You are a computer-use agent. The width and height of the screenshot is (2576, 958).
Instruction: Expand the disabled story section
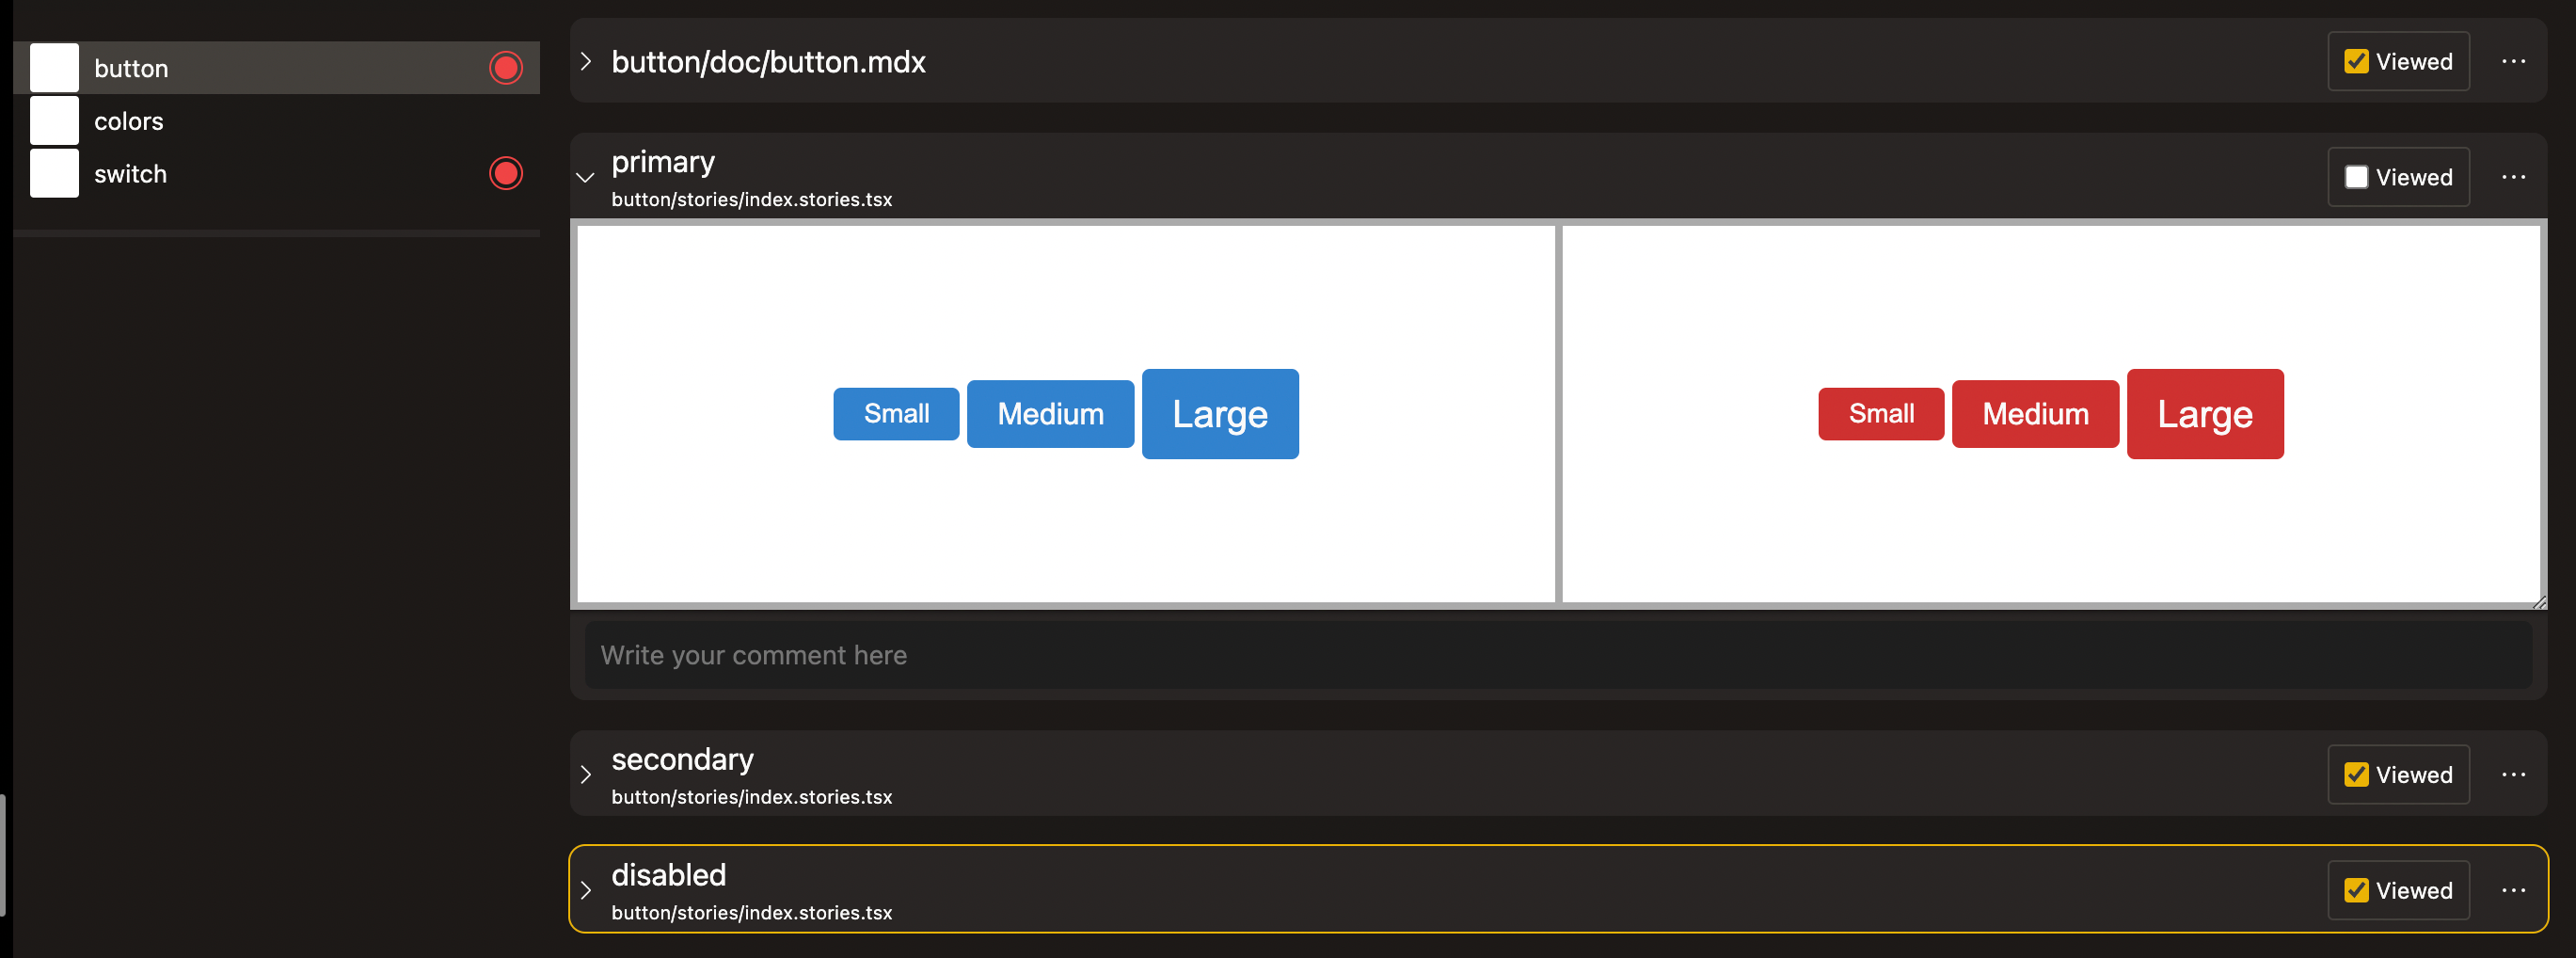pos(586,890)
